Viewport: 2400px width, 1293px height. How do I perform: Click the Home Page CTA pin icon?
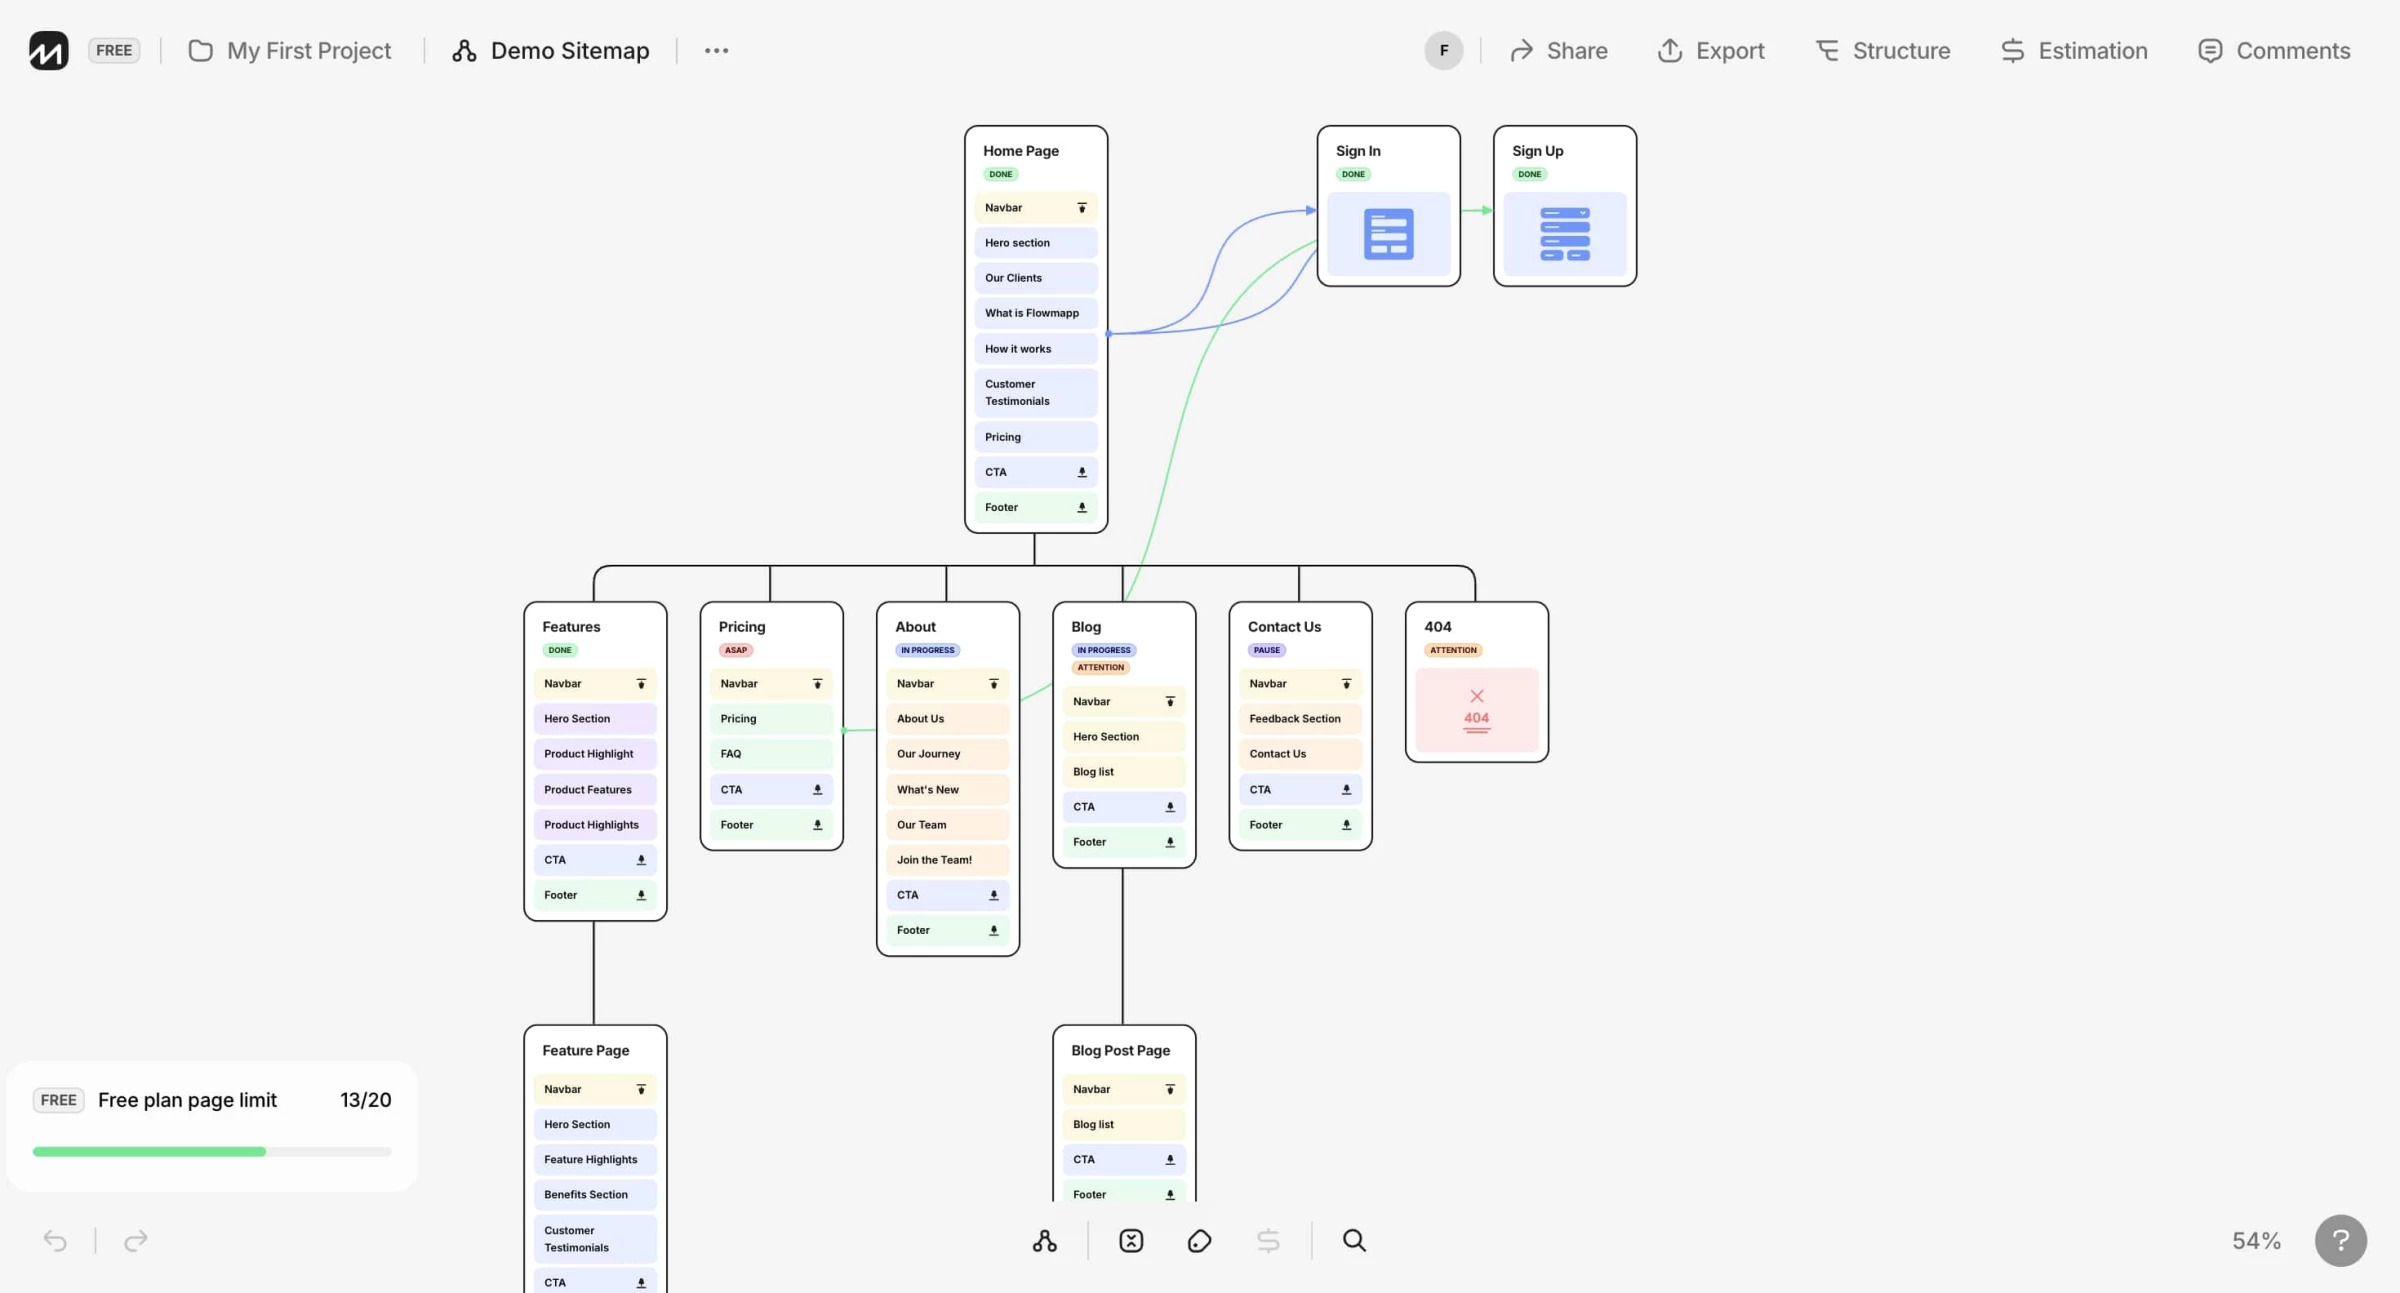(x=1081, y=472)
